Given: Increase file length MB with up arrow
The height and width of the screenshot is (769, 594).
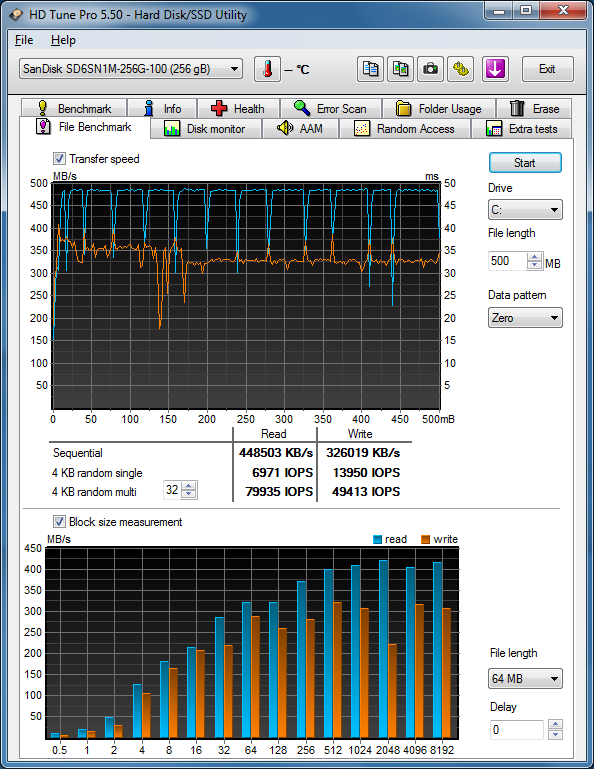Looking at the screenshot, I should [535, 257].
